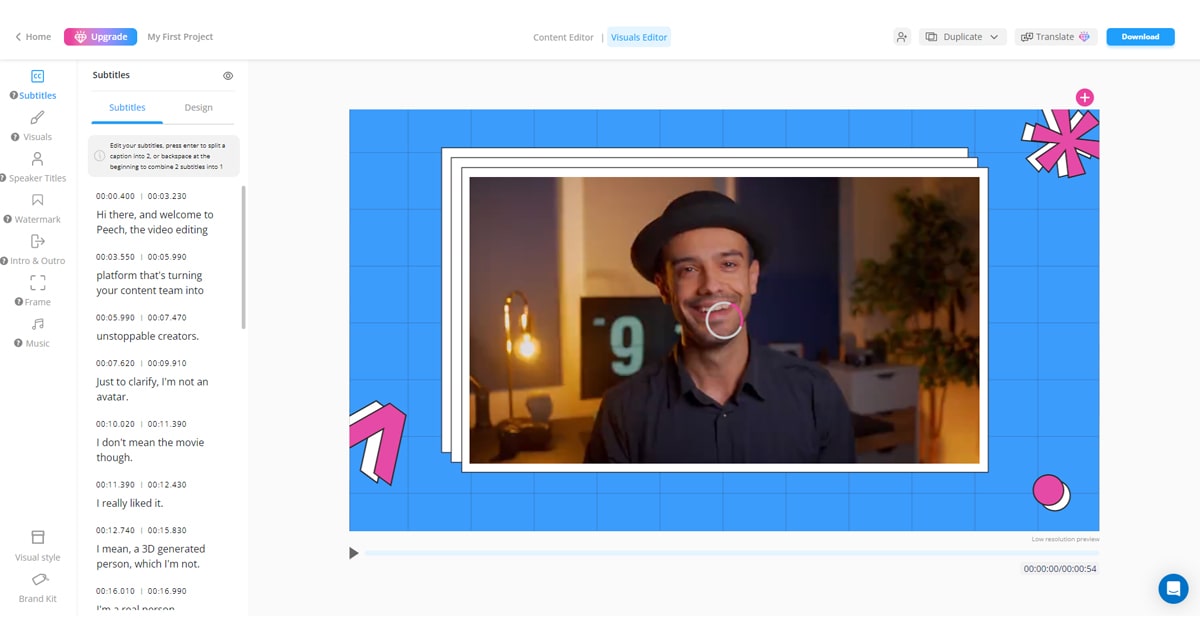Switch to the Content Editor tab

point(563,38)
